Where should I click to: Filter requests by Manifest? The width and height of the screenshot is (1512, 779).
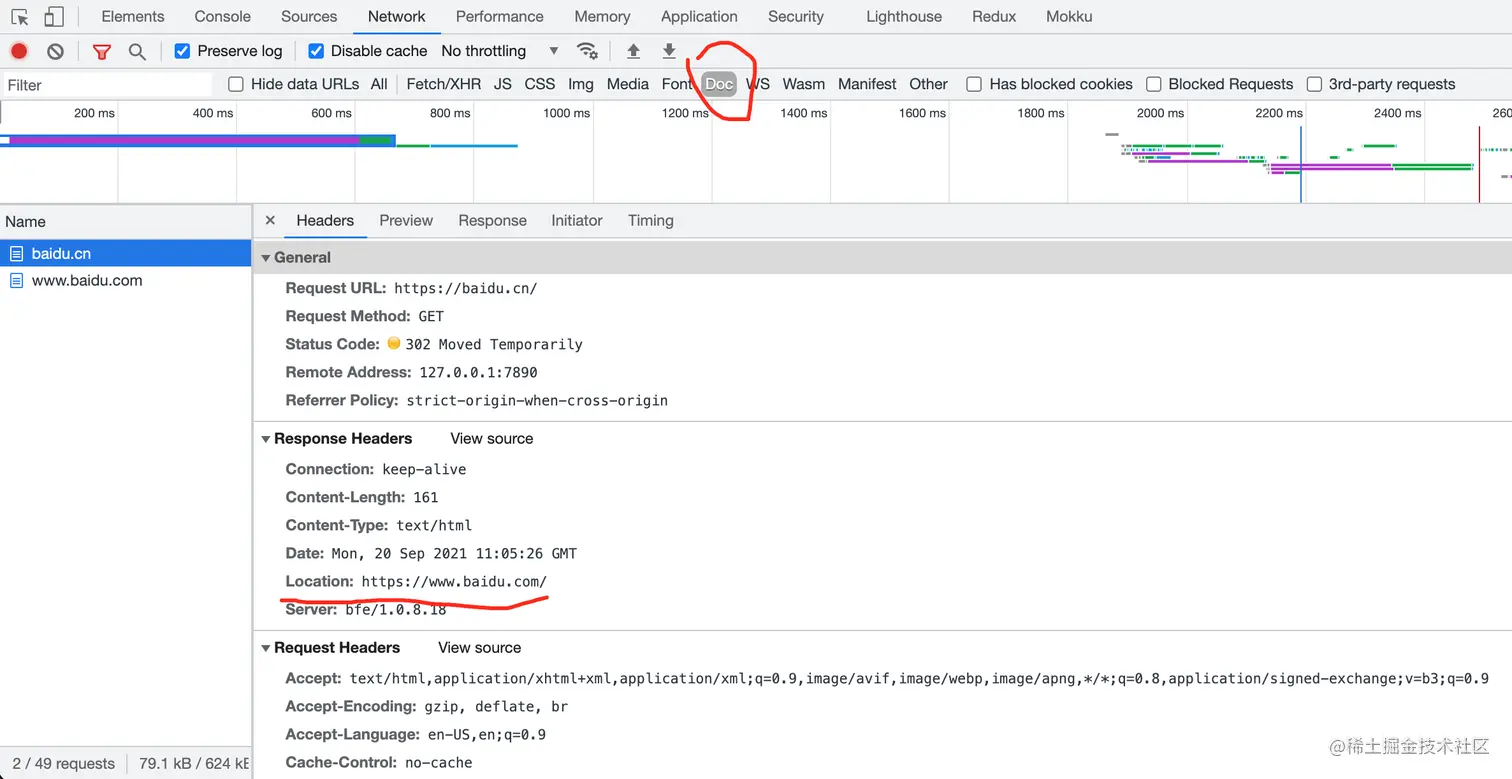pos(868,84)
